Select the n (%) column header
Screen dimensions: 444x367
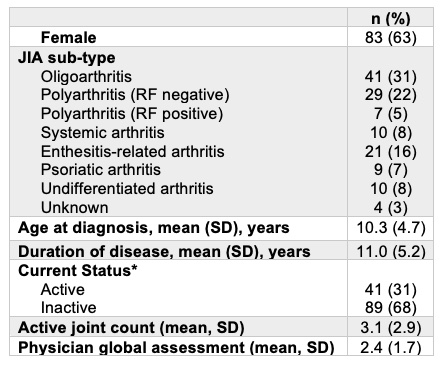tap(391, 19)
